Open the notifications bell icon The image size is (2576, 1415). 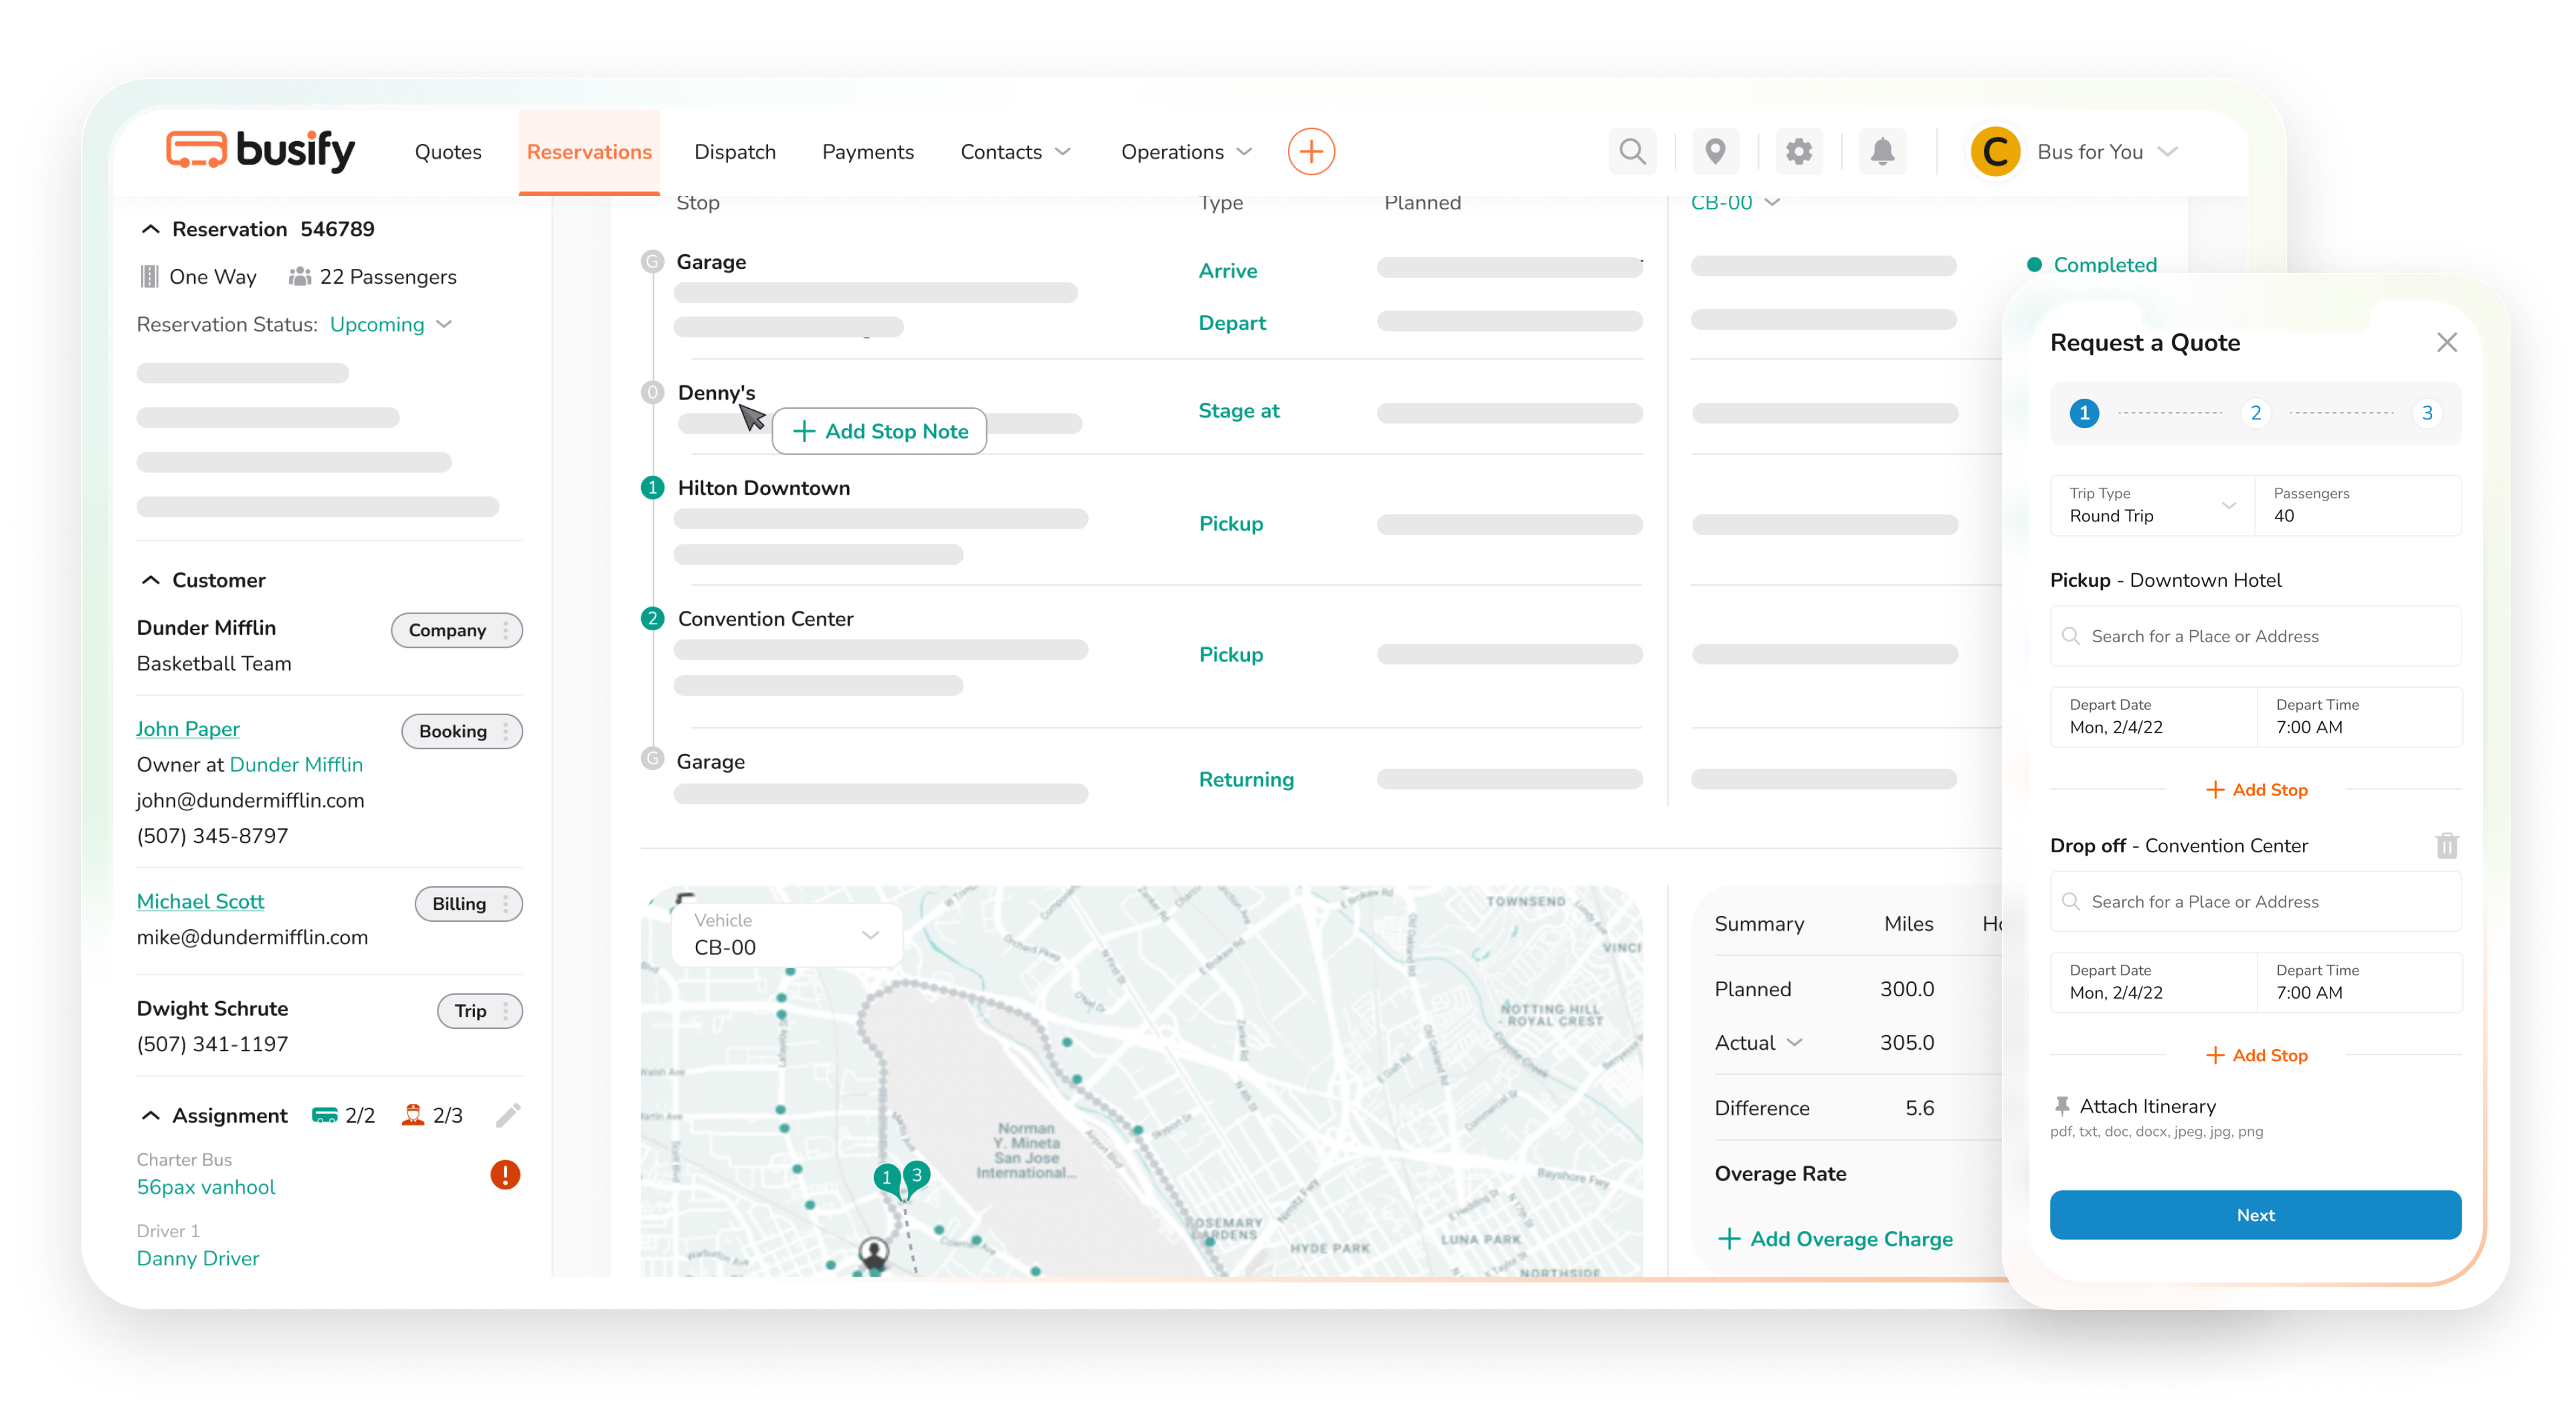coord(1882,151)
